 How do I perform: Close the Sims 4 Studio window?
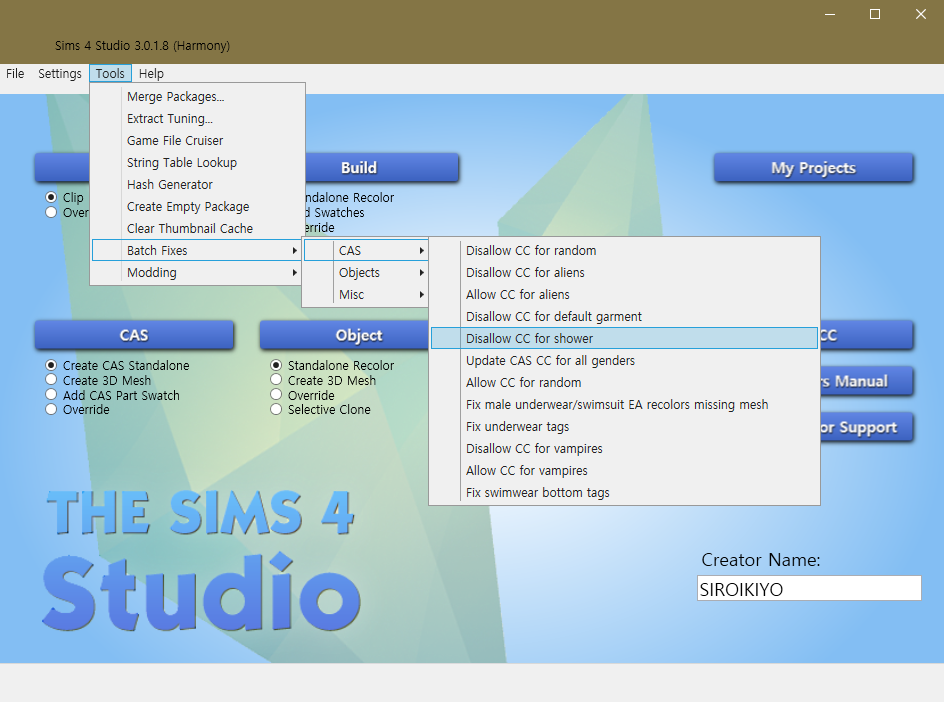click(921, 14)
